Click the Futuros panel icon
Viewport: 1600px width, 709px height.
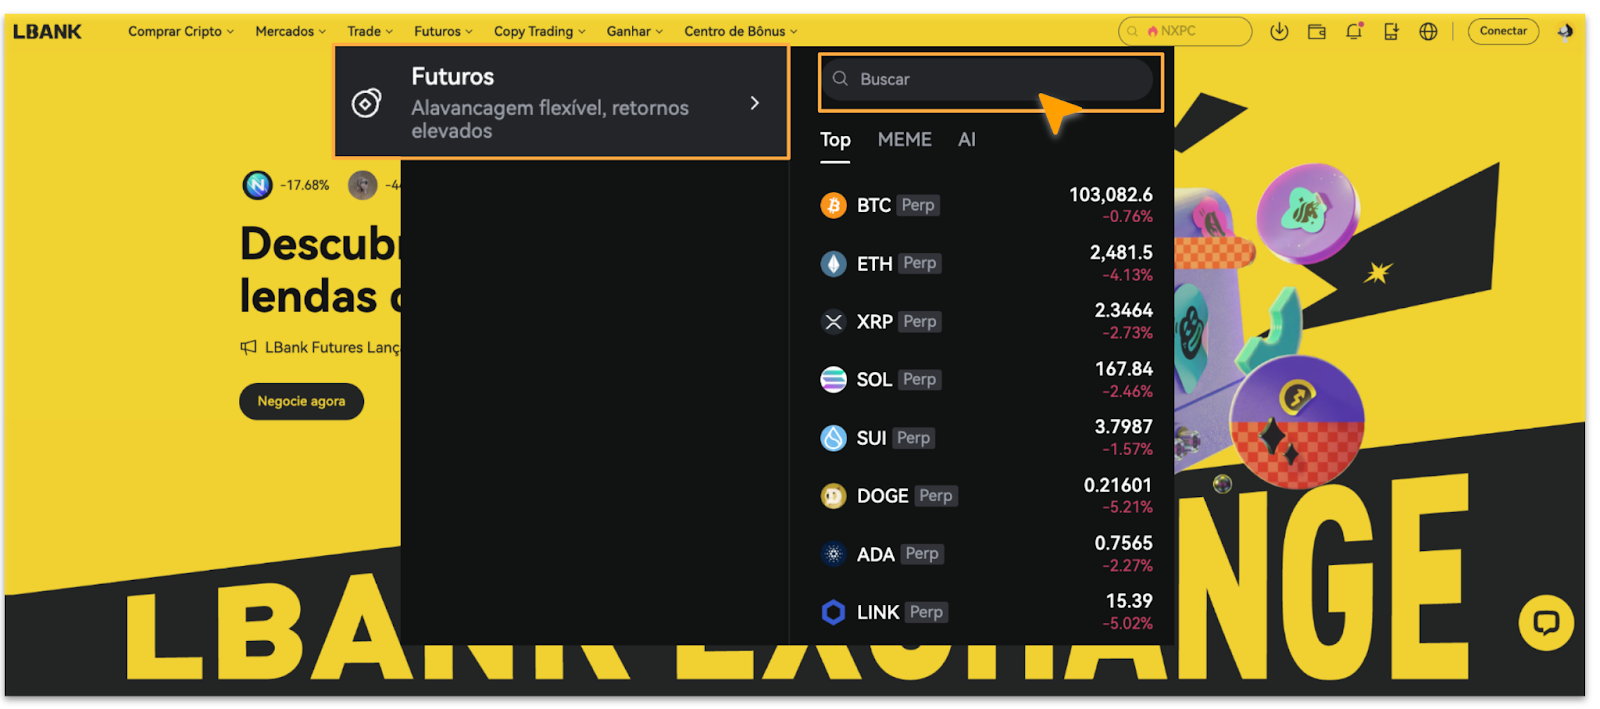pyautogui.click(x=367, y=103)
